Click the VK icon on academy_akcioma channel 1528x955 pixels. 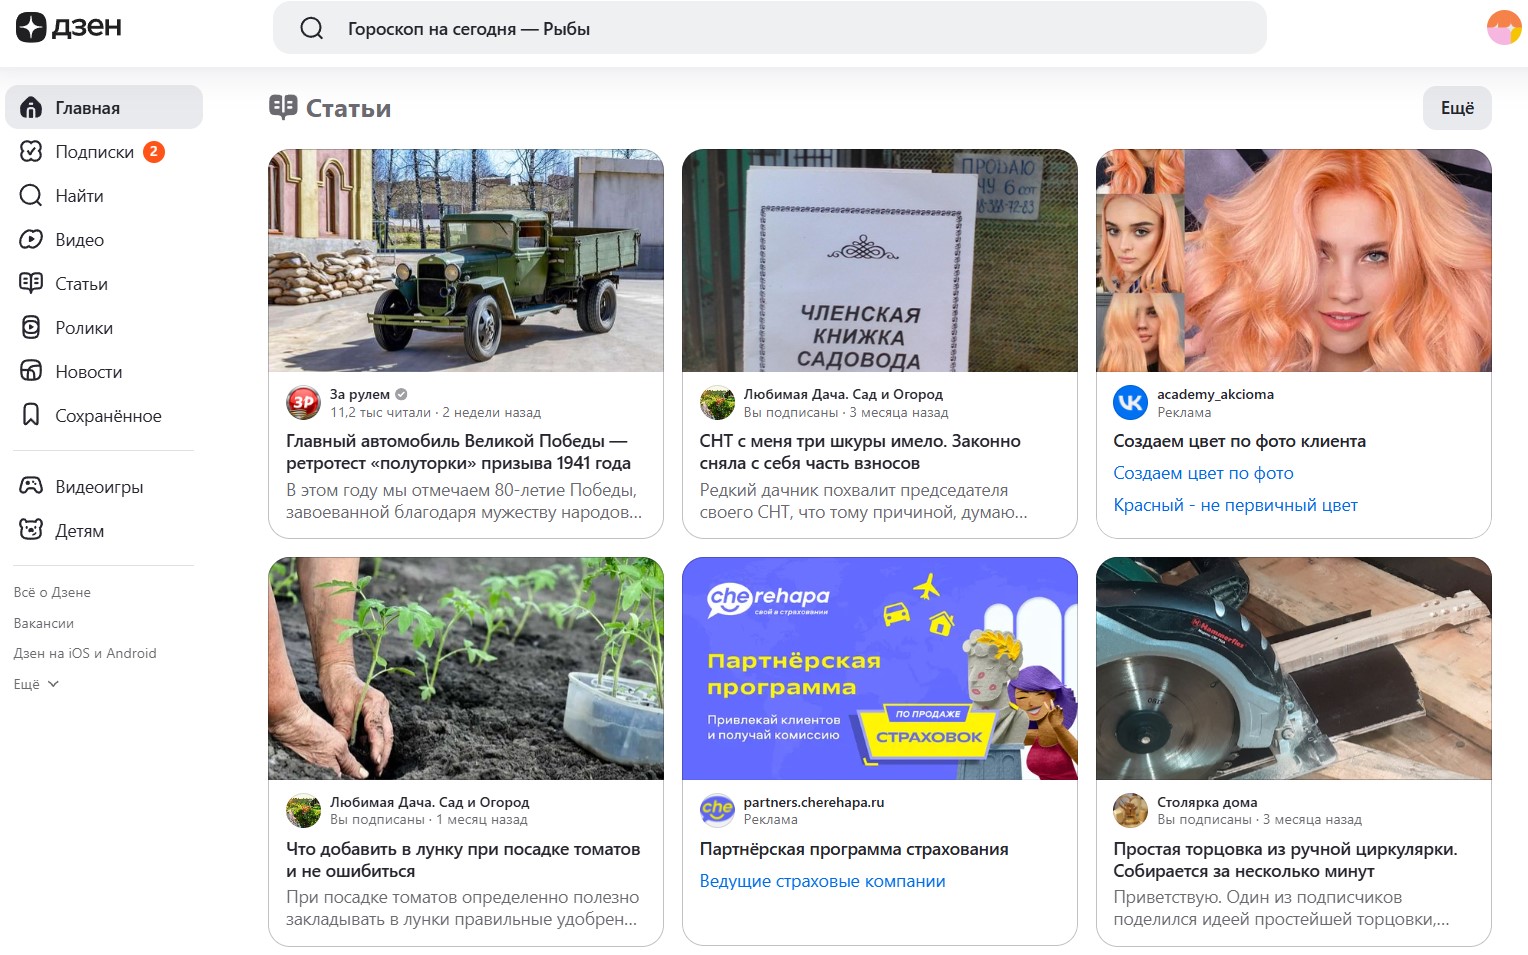[x=1129, y=403]
